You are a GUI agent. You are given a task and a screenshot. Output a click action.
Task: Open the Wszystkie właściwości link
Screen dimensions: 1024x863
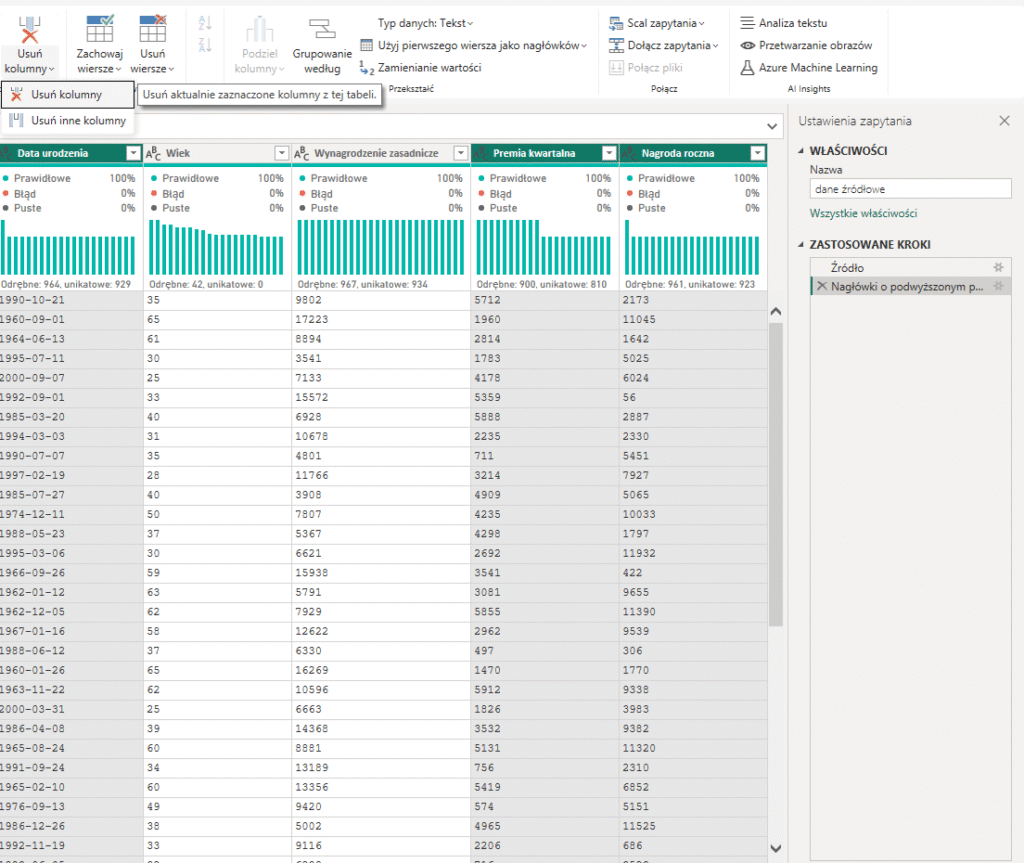tap(862, 213)
